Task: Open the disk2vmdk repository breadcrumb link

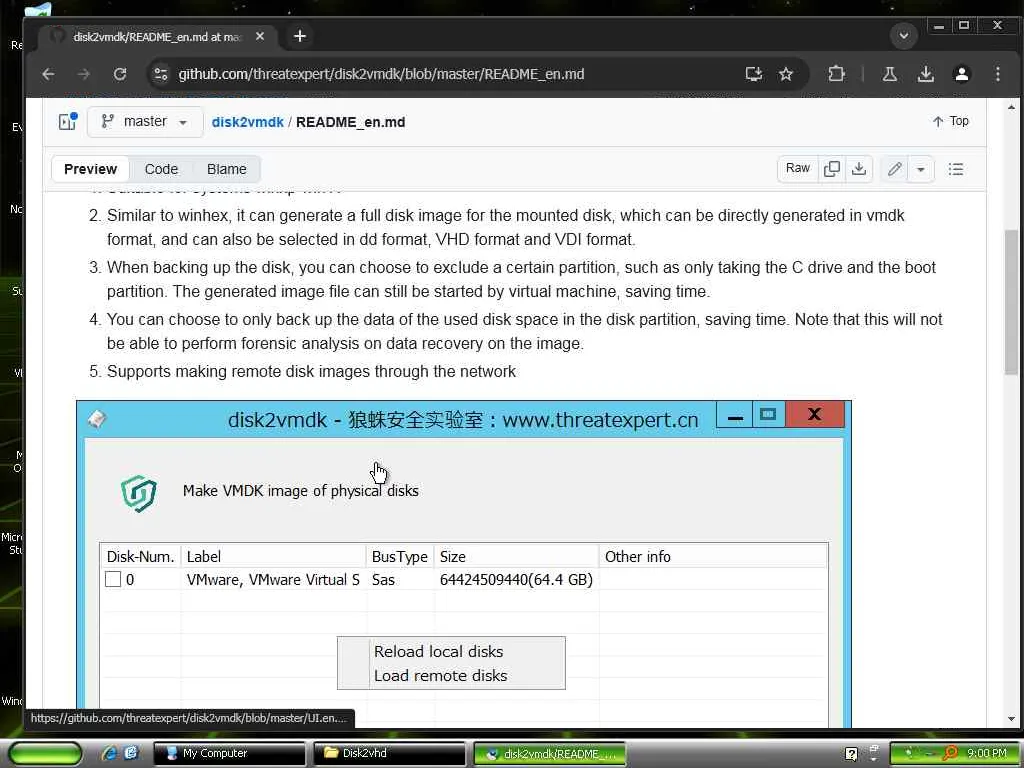Action: (248, 122)
